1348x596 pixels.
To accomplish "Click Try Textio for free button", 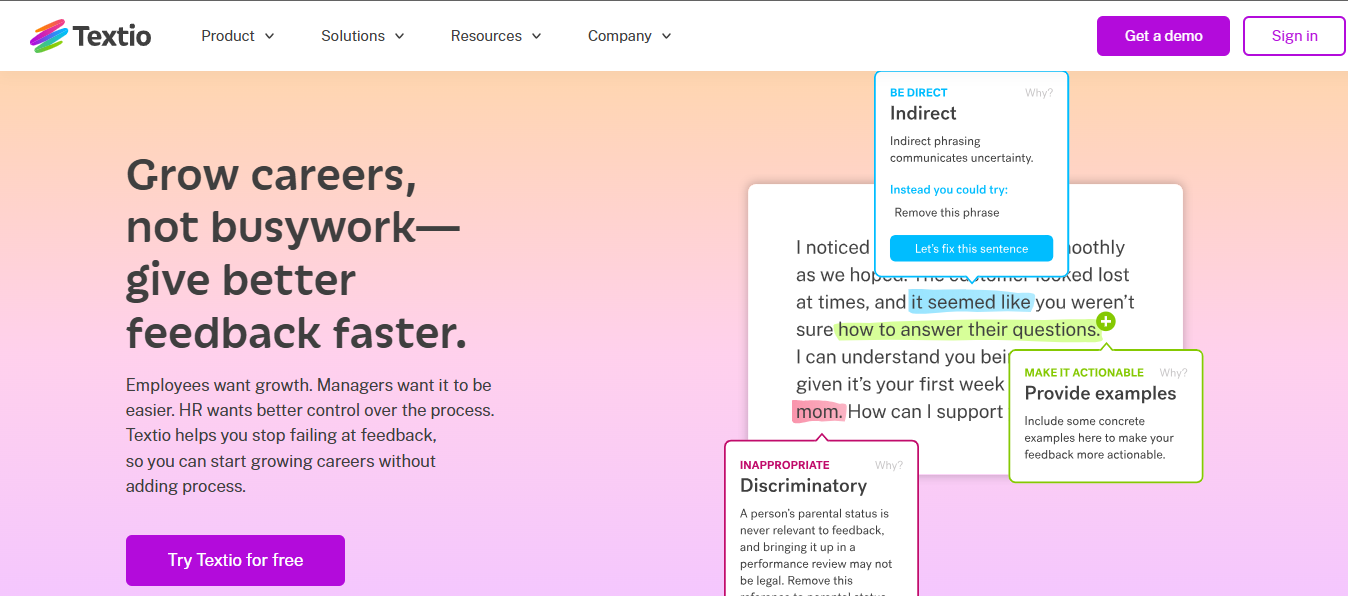I will coord(235,560).
